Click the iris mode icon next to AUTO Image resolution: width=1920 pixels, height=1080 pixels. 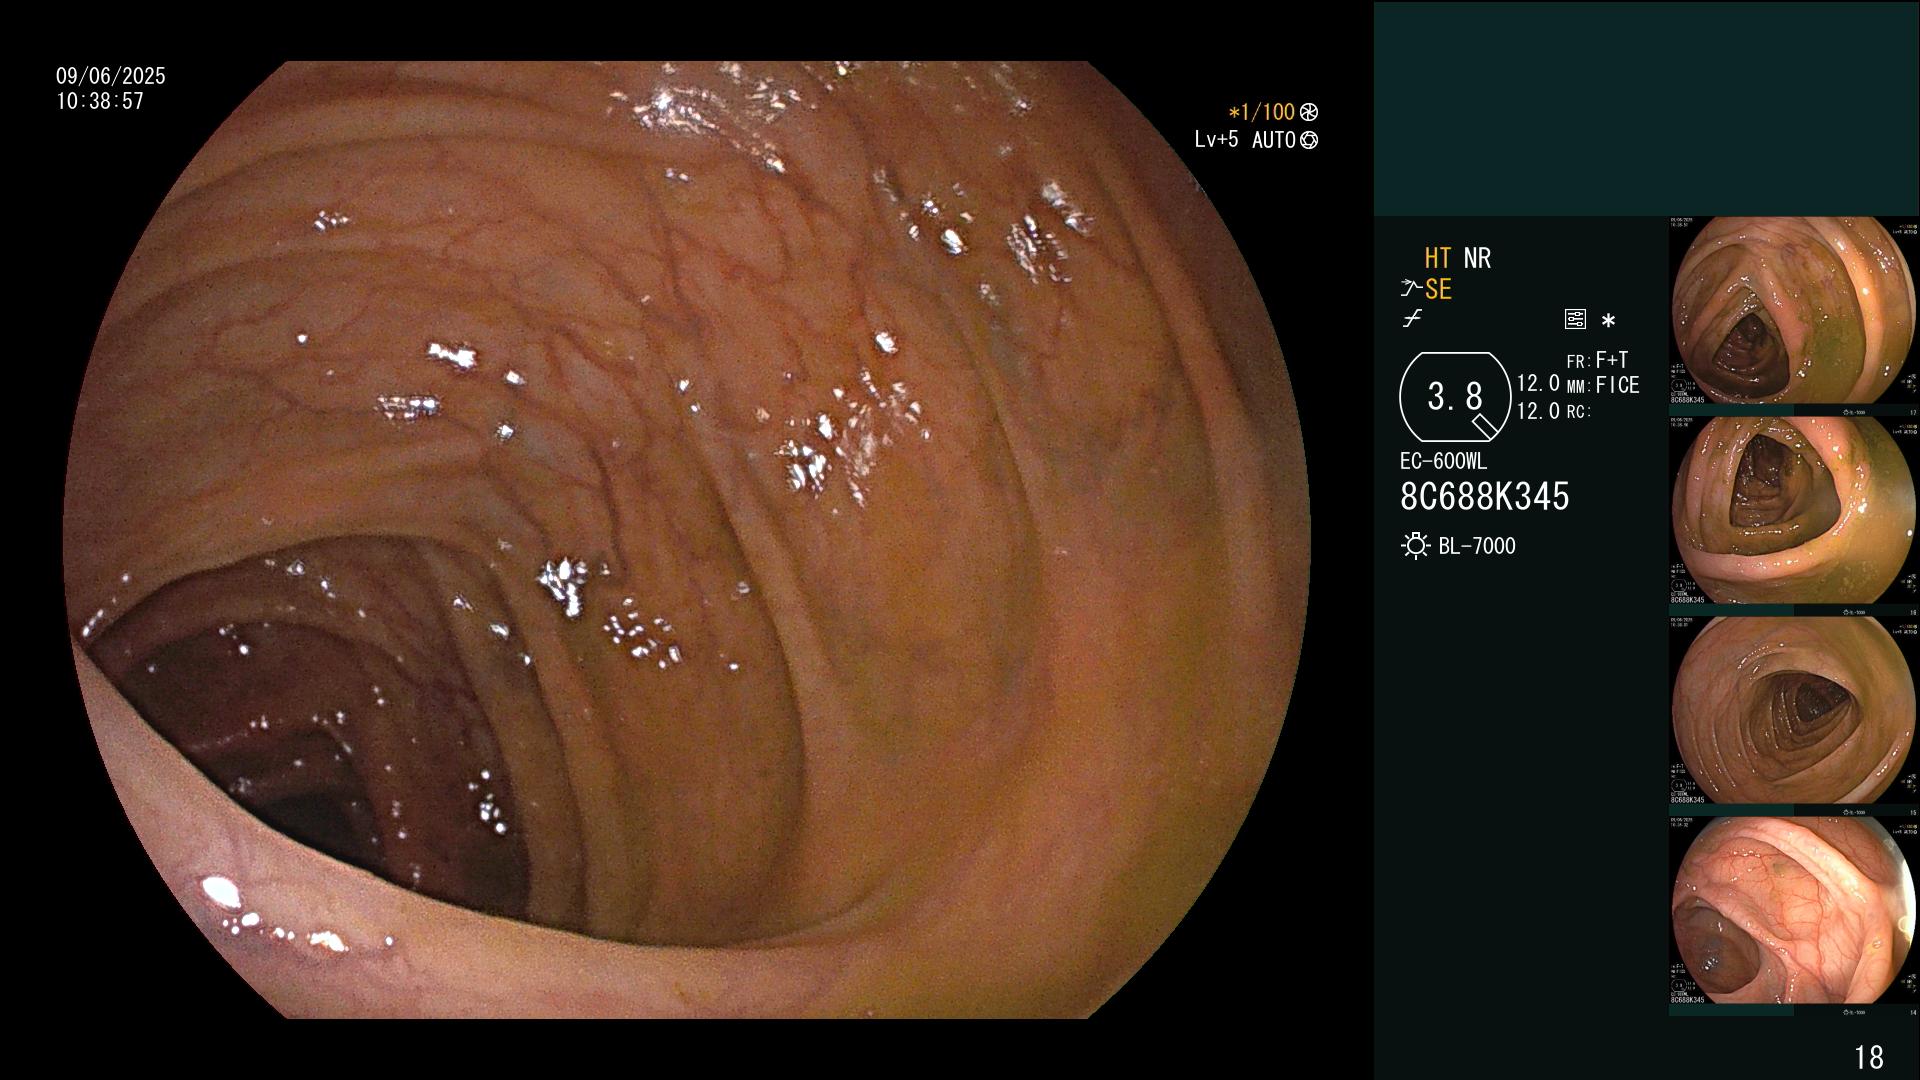1309,141
